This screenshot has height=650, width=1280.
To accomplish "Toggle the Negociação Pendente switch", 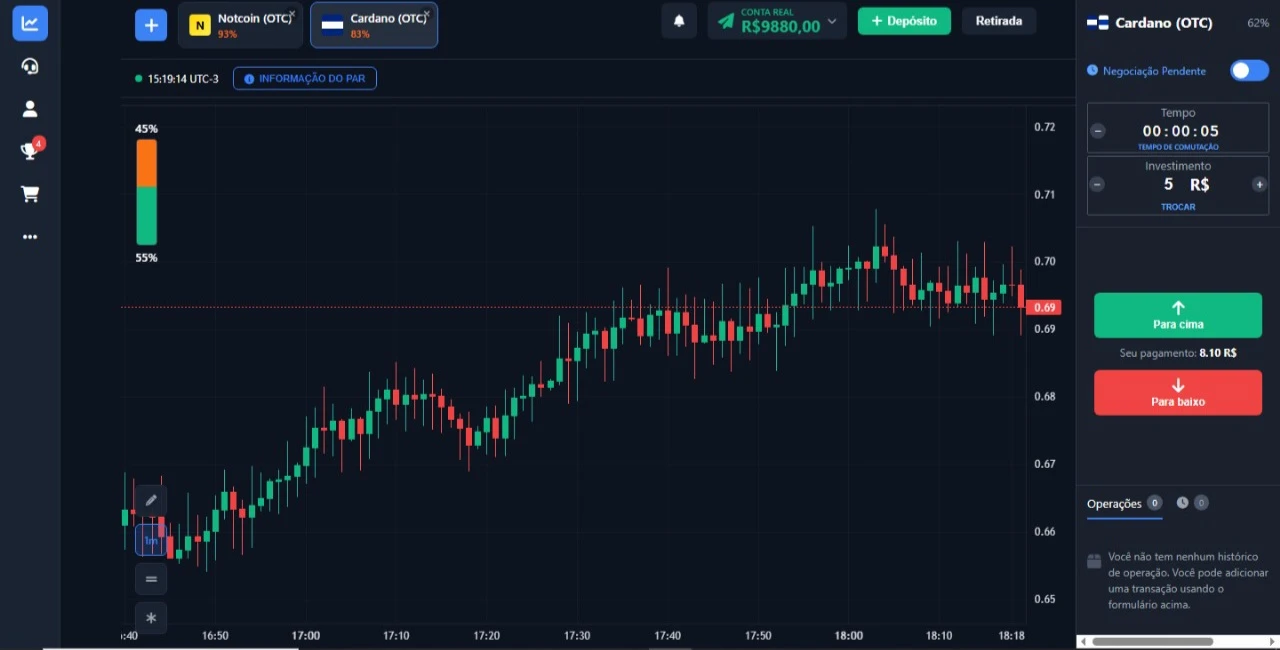I will pos(1248,70).
